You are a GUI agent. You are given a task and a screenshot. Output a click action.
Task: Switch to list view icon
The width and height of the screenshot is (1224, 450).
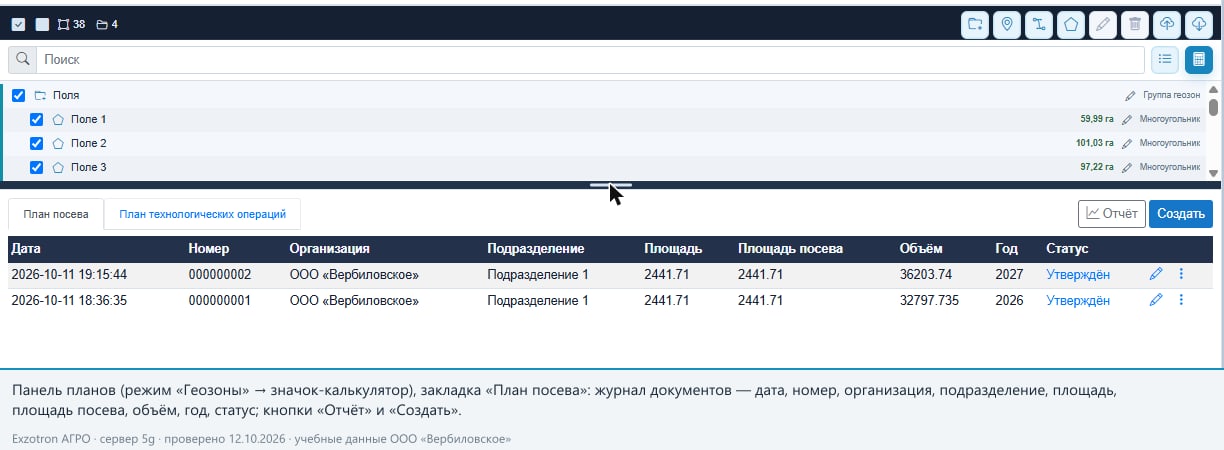1165,60
